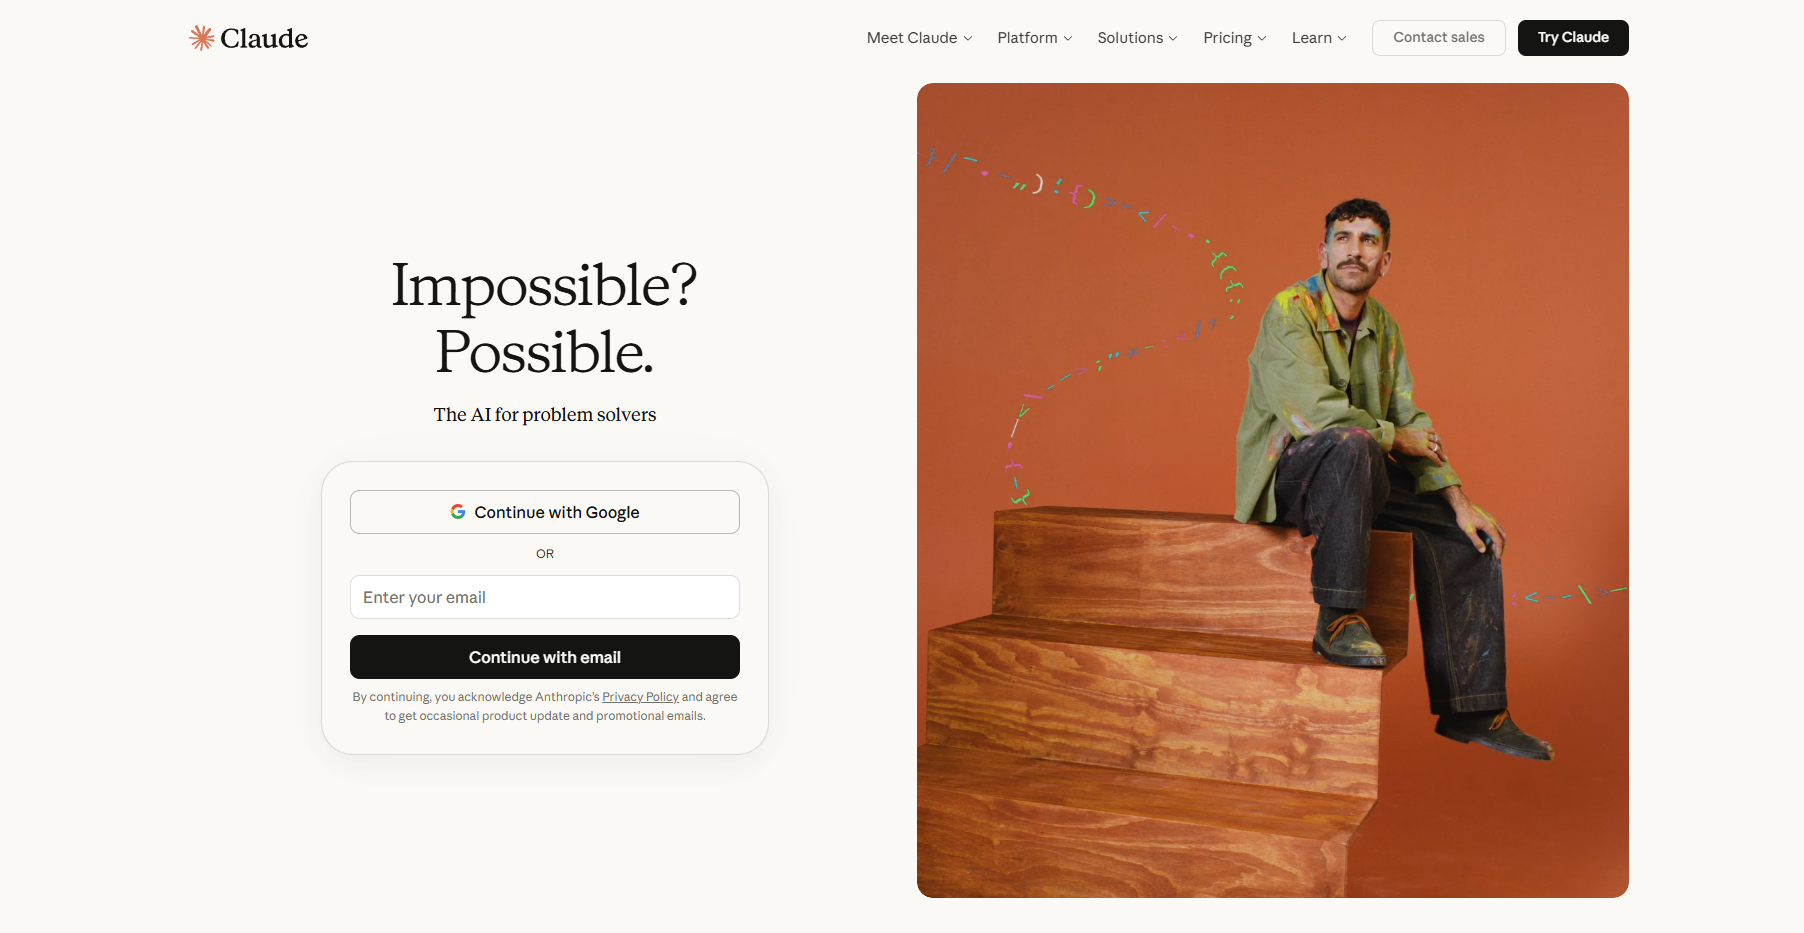Screen dimensions: 1804x933
Task: Focus the Enter your email field
Action: tap(545, 597)
